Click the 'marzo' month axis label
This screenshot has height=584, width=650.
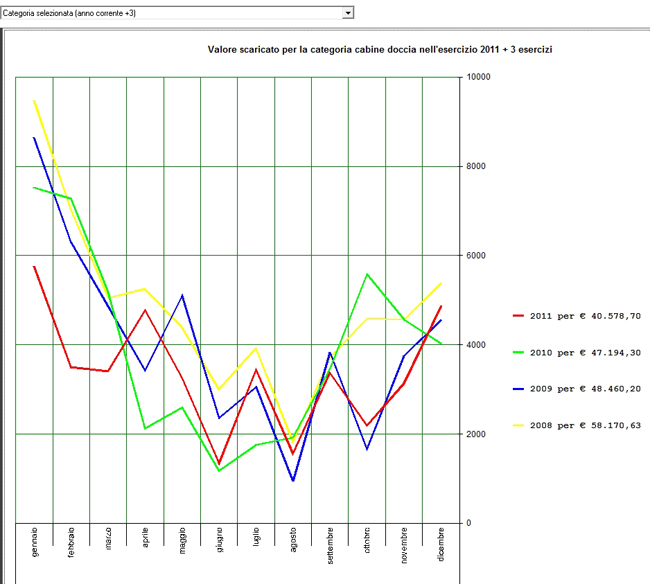tap(108, 538)
